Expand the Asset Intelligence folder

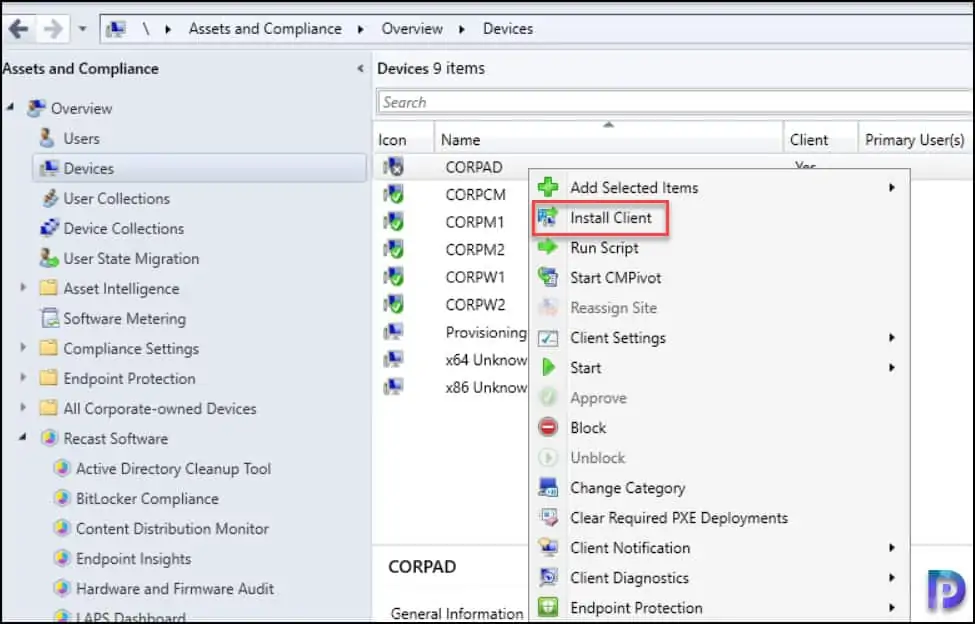pos(23,288)
